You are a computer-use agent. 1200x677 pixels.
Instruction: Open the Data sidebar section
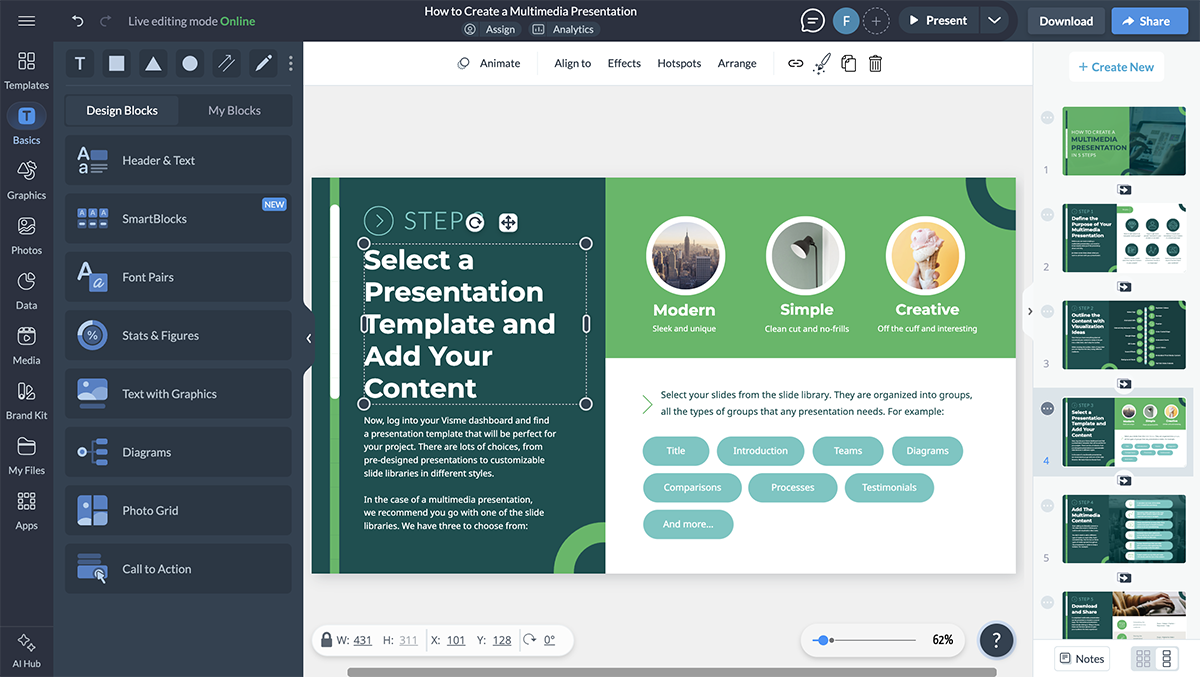(x=27, y=291)
